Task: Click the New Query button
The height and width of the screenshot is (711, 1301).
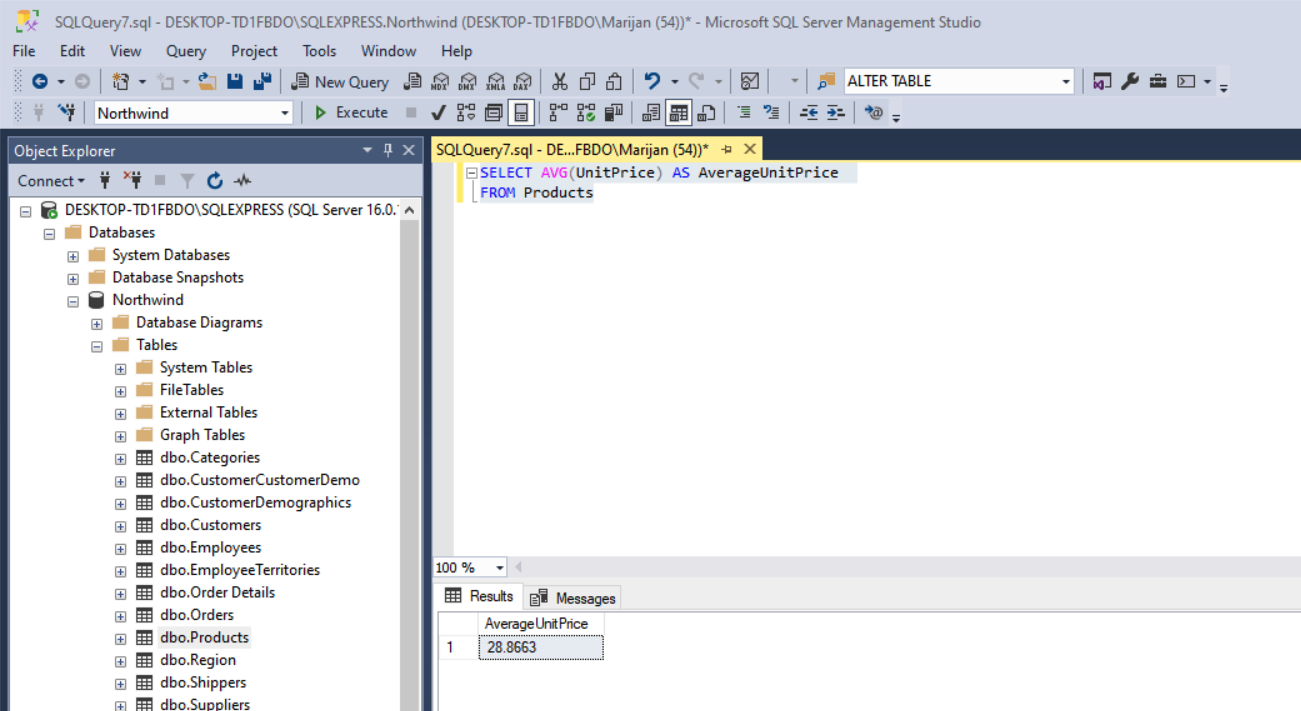Action: (339, 82)
